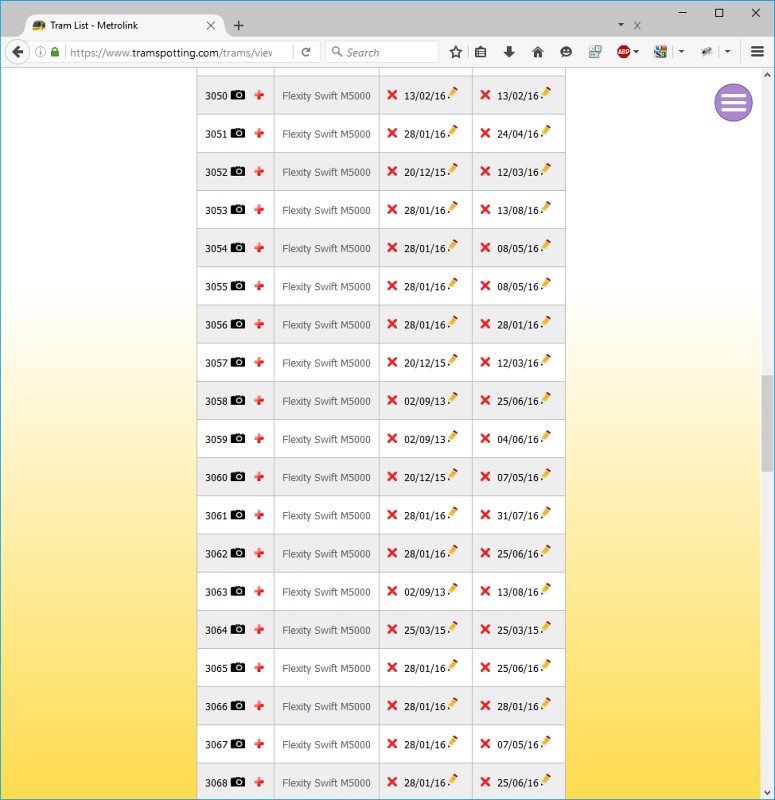Edit first date 20/12/15 of tram 3052

(x=453, y=170)
